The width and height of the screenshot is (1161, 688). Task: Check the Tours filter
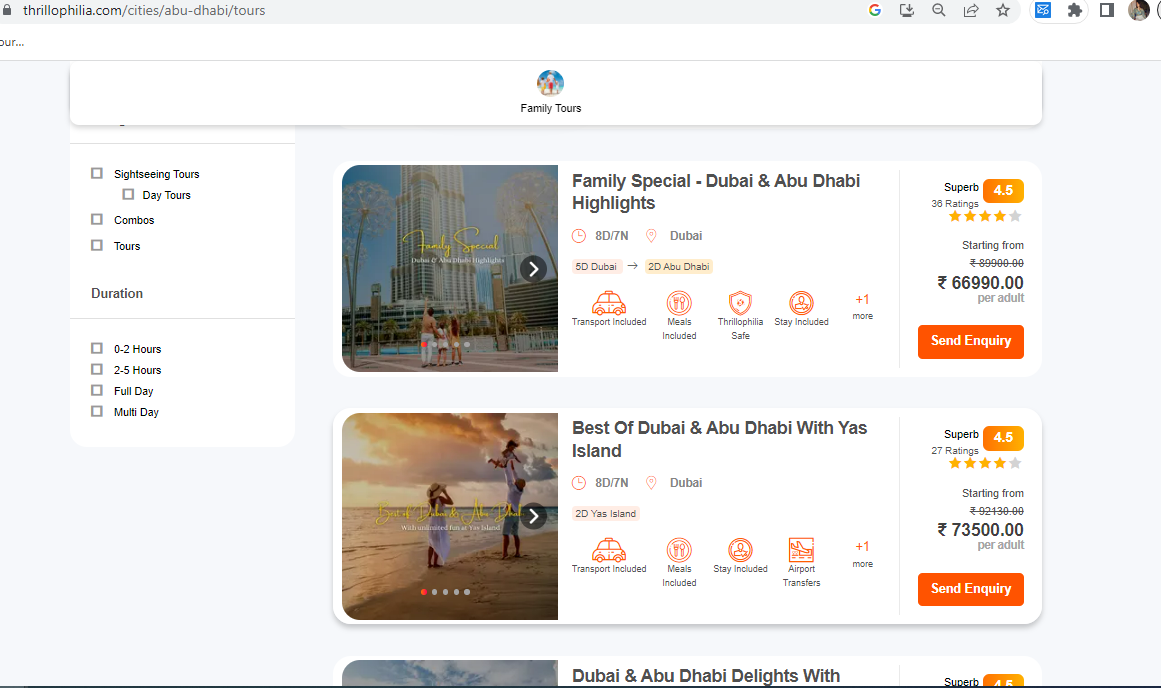97,245
